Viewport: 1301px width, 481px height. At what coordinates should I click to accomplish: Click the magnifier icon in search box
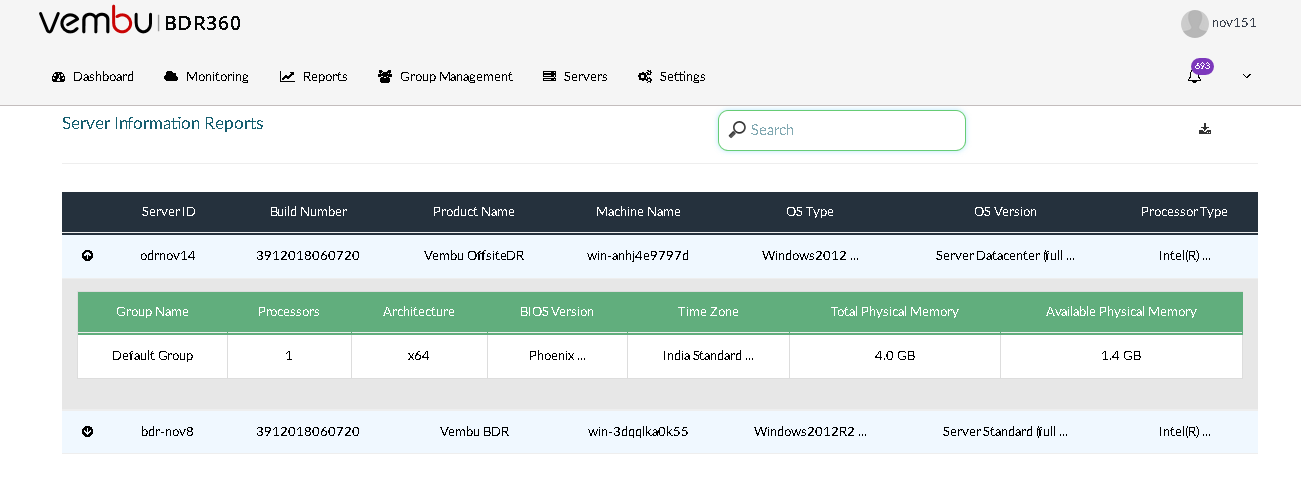[x=737, y=130]
